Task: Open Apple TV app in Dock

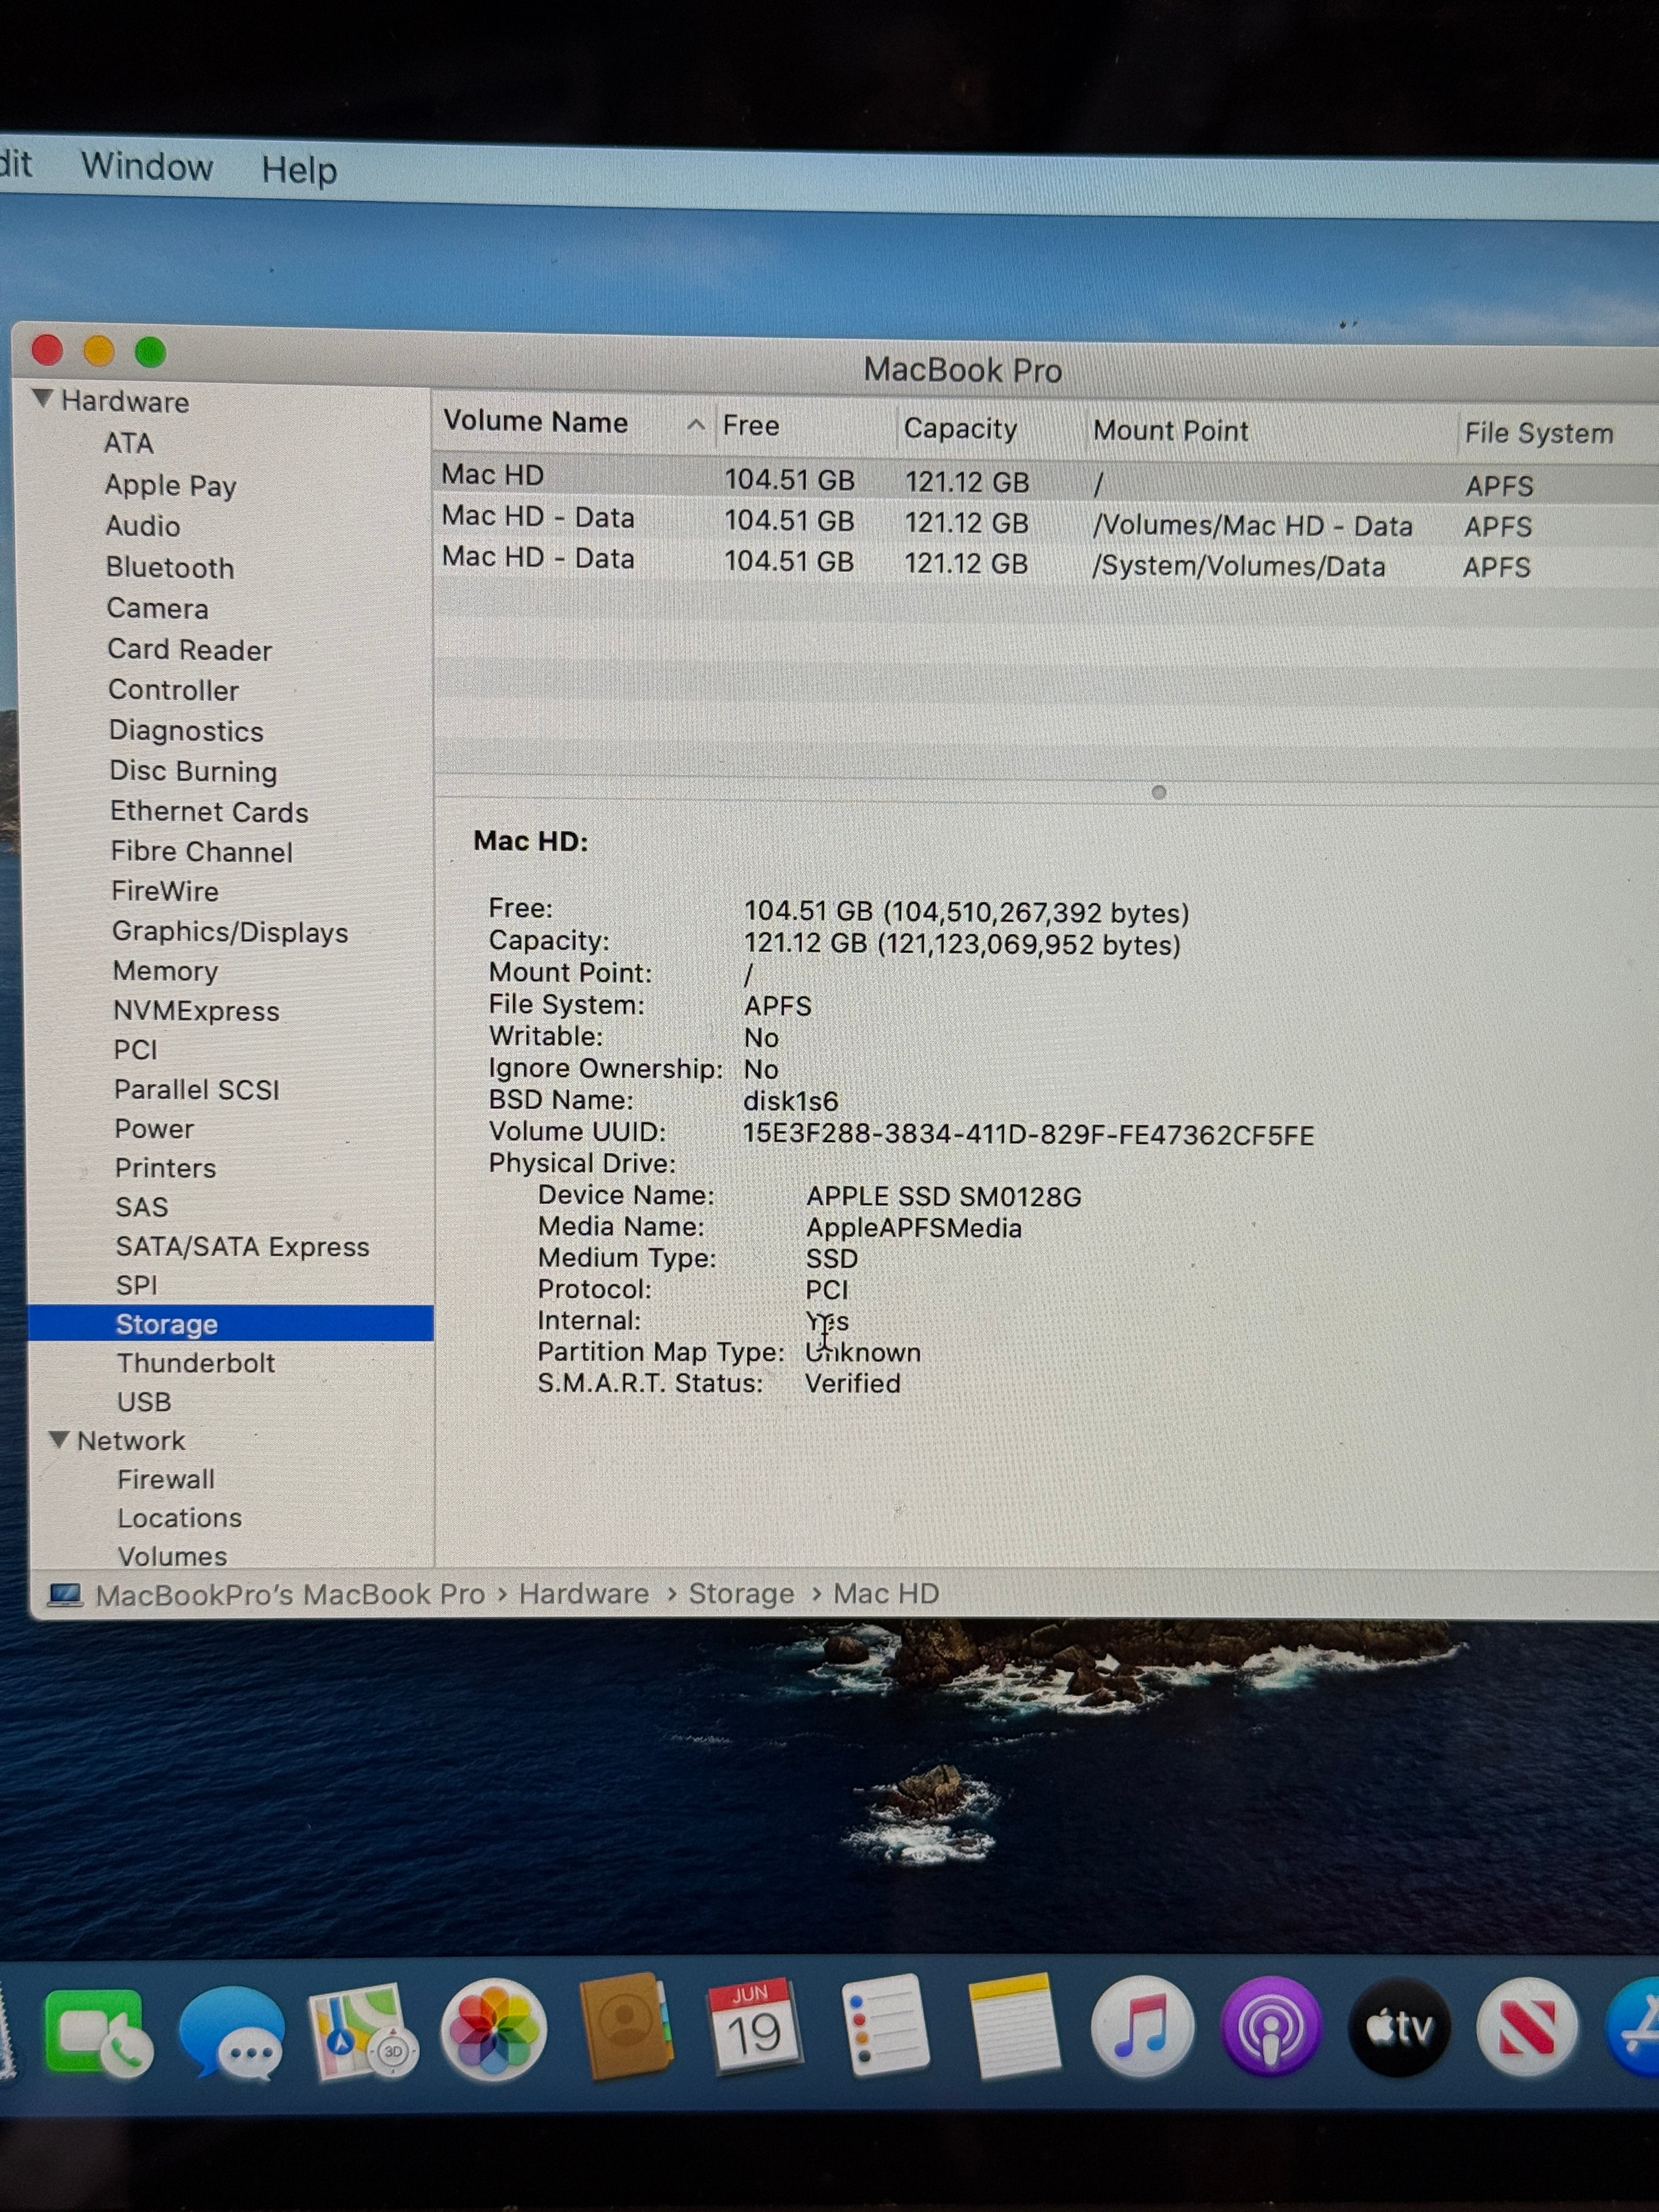Action: [x=1398, y=2026]
